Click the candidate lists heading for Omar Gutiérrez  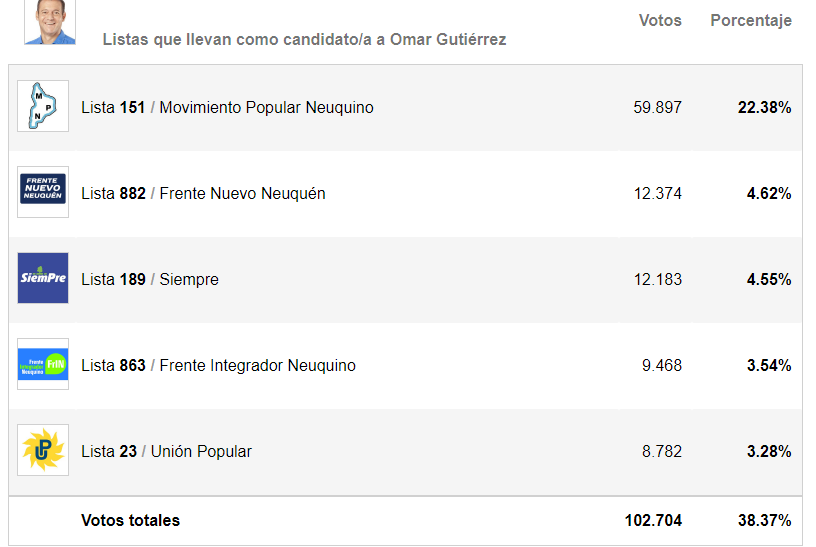coord(304,40)
